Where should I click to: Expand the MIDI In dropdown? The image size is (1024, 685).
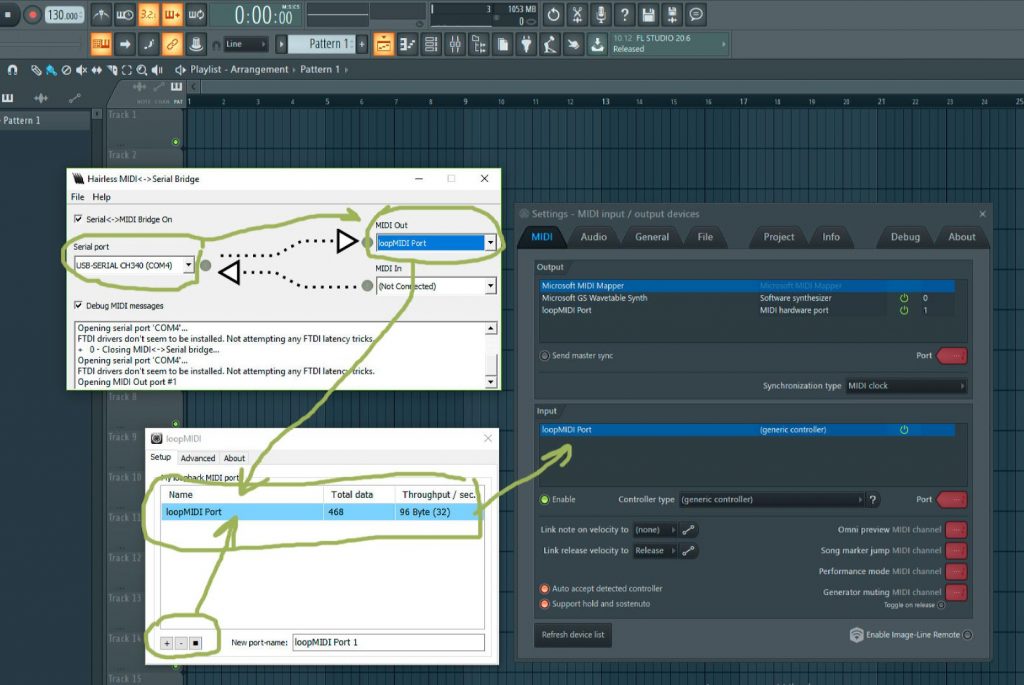(490, 286)
